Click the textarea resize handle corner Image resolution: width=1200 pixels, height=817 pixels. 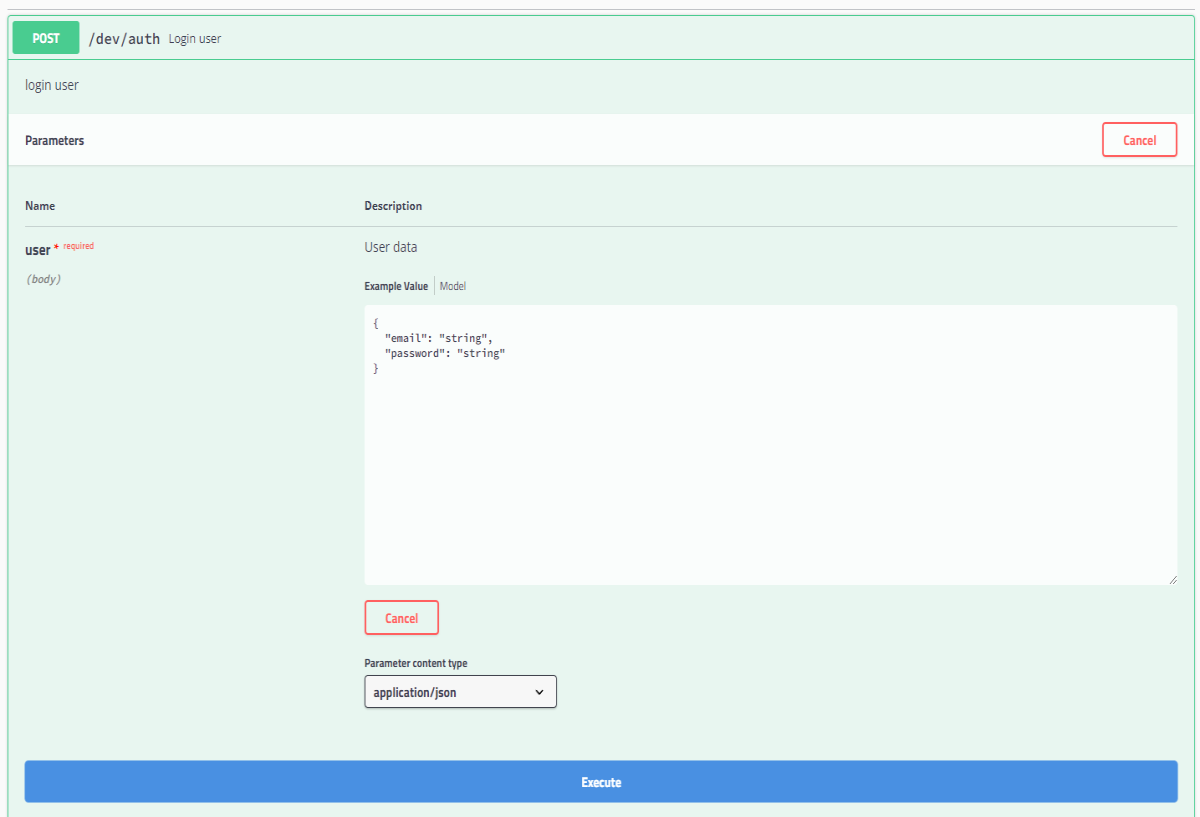coord(1171,579)
